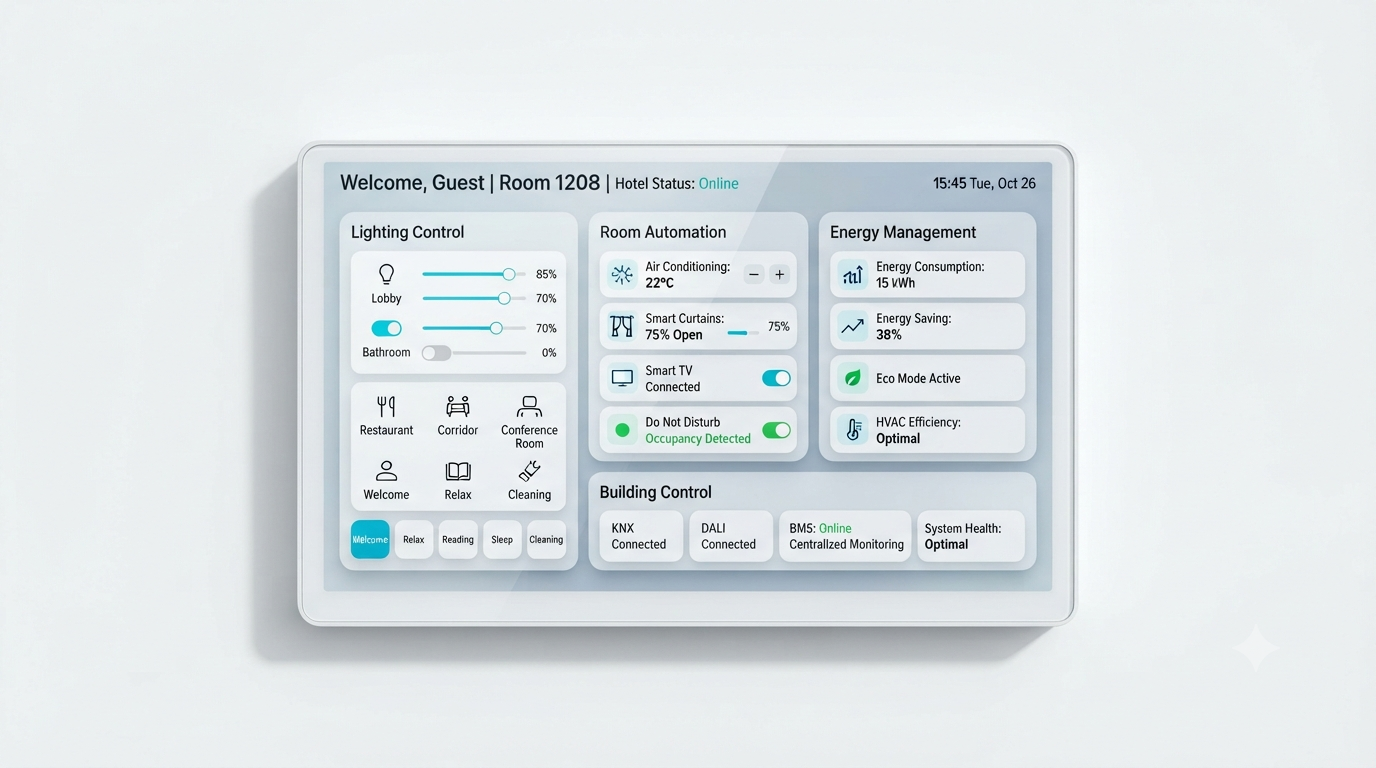Click the Energy Consumption 15 kWh text
This screenshot has height=768, width=1376.
(x=930, y=275)
